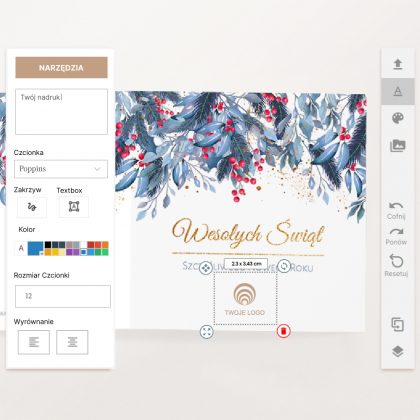The height and width of the screenshot is (420, 420).
Task: Open the Poppins font dropdown
Action: tap(61, 169)
